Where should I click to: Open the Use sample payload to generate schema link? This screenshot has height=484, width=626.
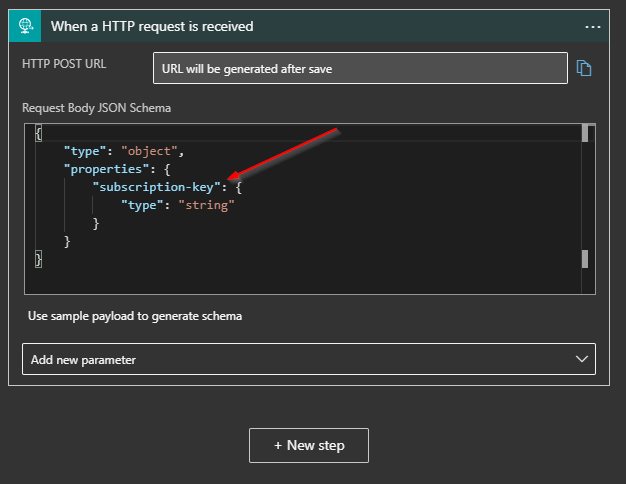[135, 316]
